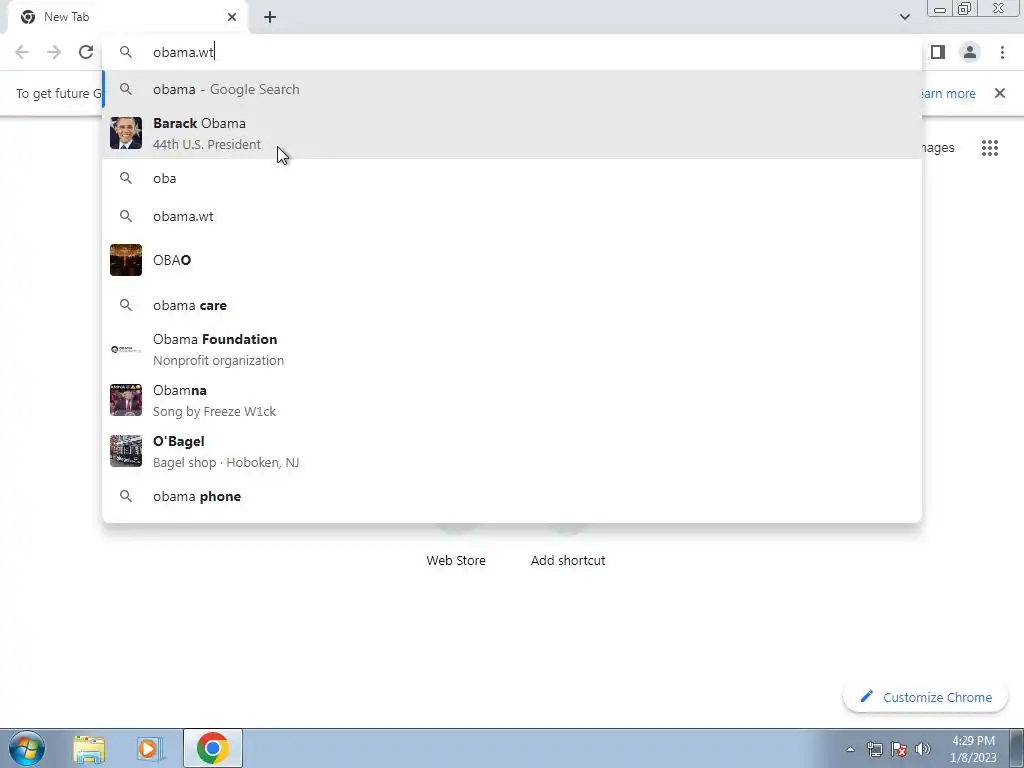Select 'obama care' suggestion
Image resolution: width=1024 pixels, height=768 pixels.
[512, 305]
